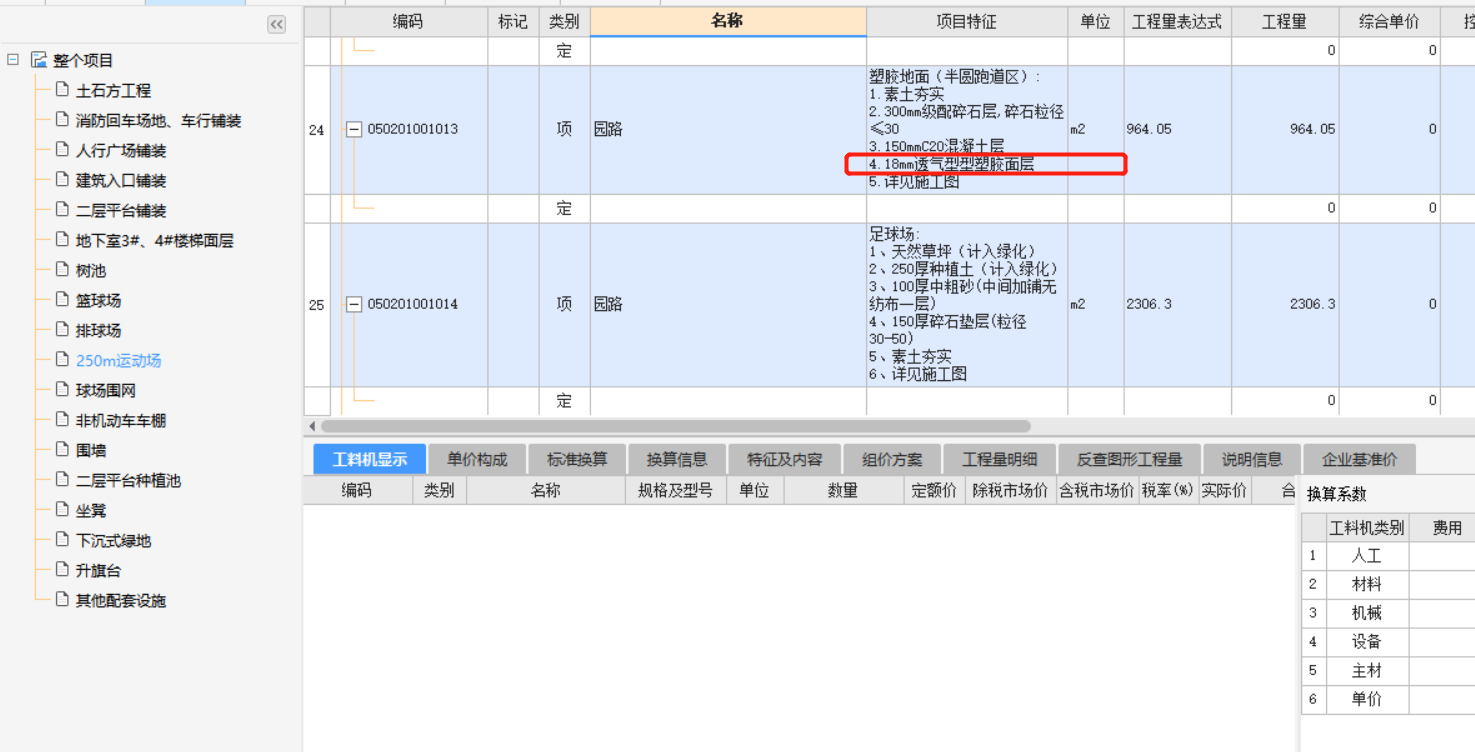Screen dimensions: 1475x752
Task: Open 非机动车车棚 tree item
Action: 121,420
